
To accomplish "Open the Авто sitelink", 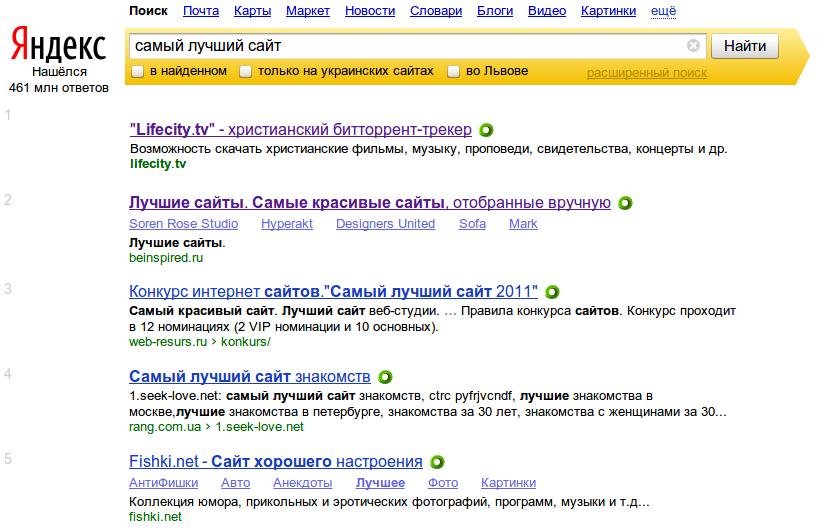I will [235, 483].
